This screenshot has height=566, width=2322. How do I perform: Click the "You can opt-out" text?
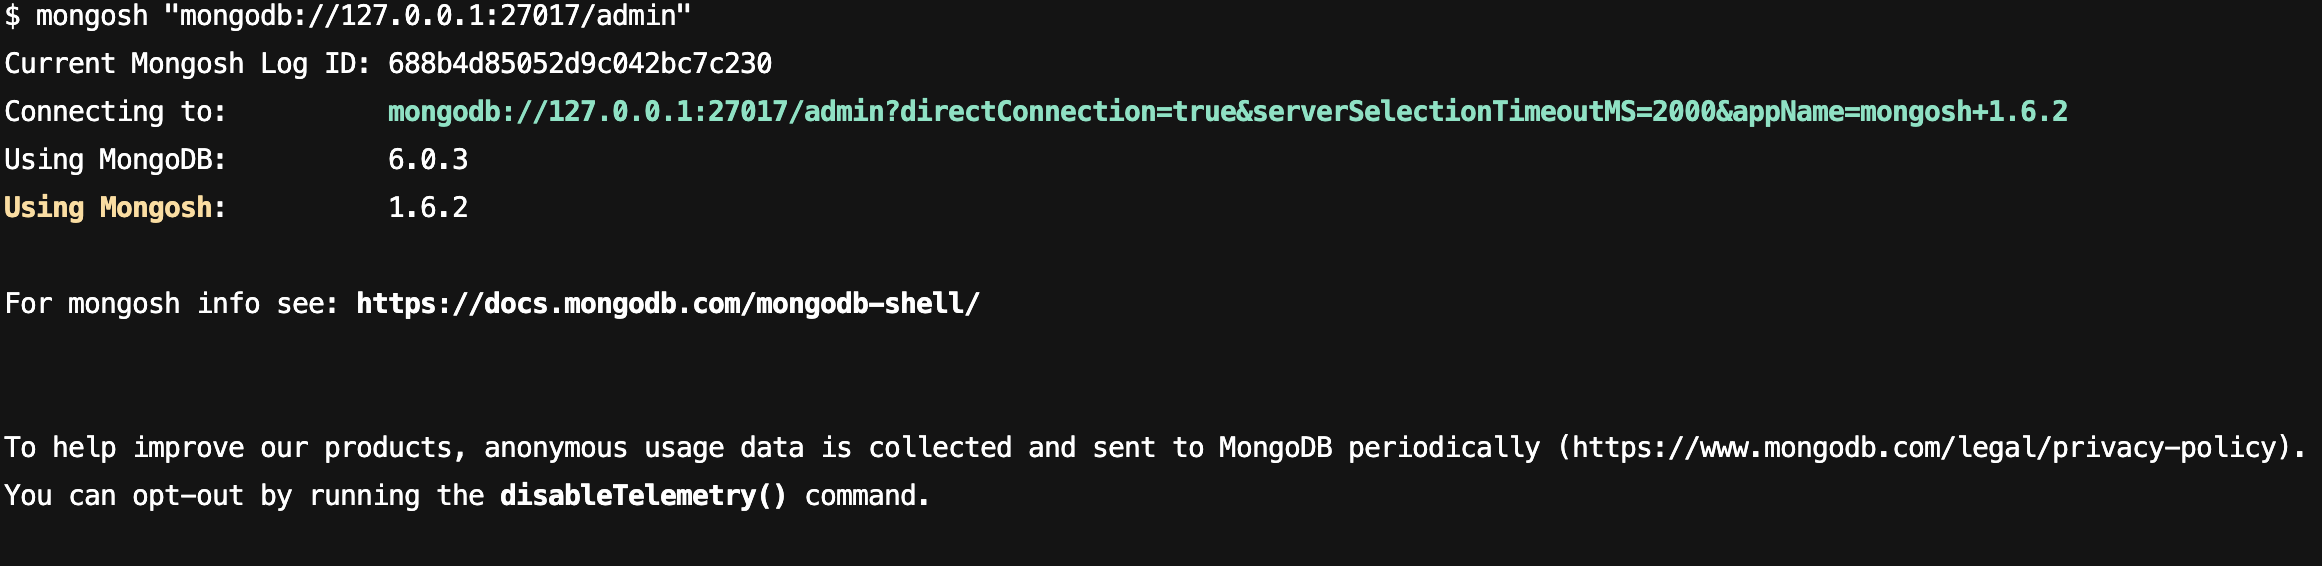123,496
